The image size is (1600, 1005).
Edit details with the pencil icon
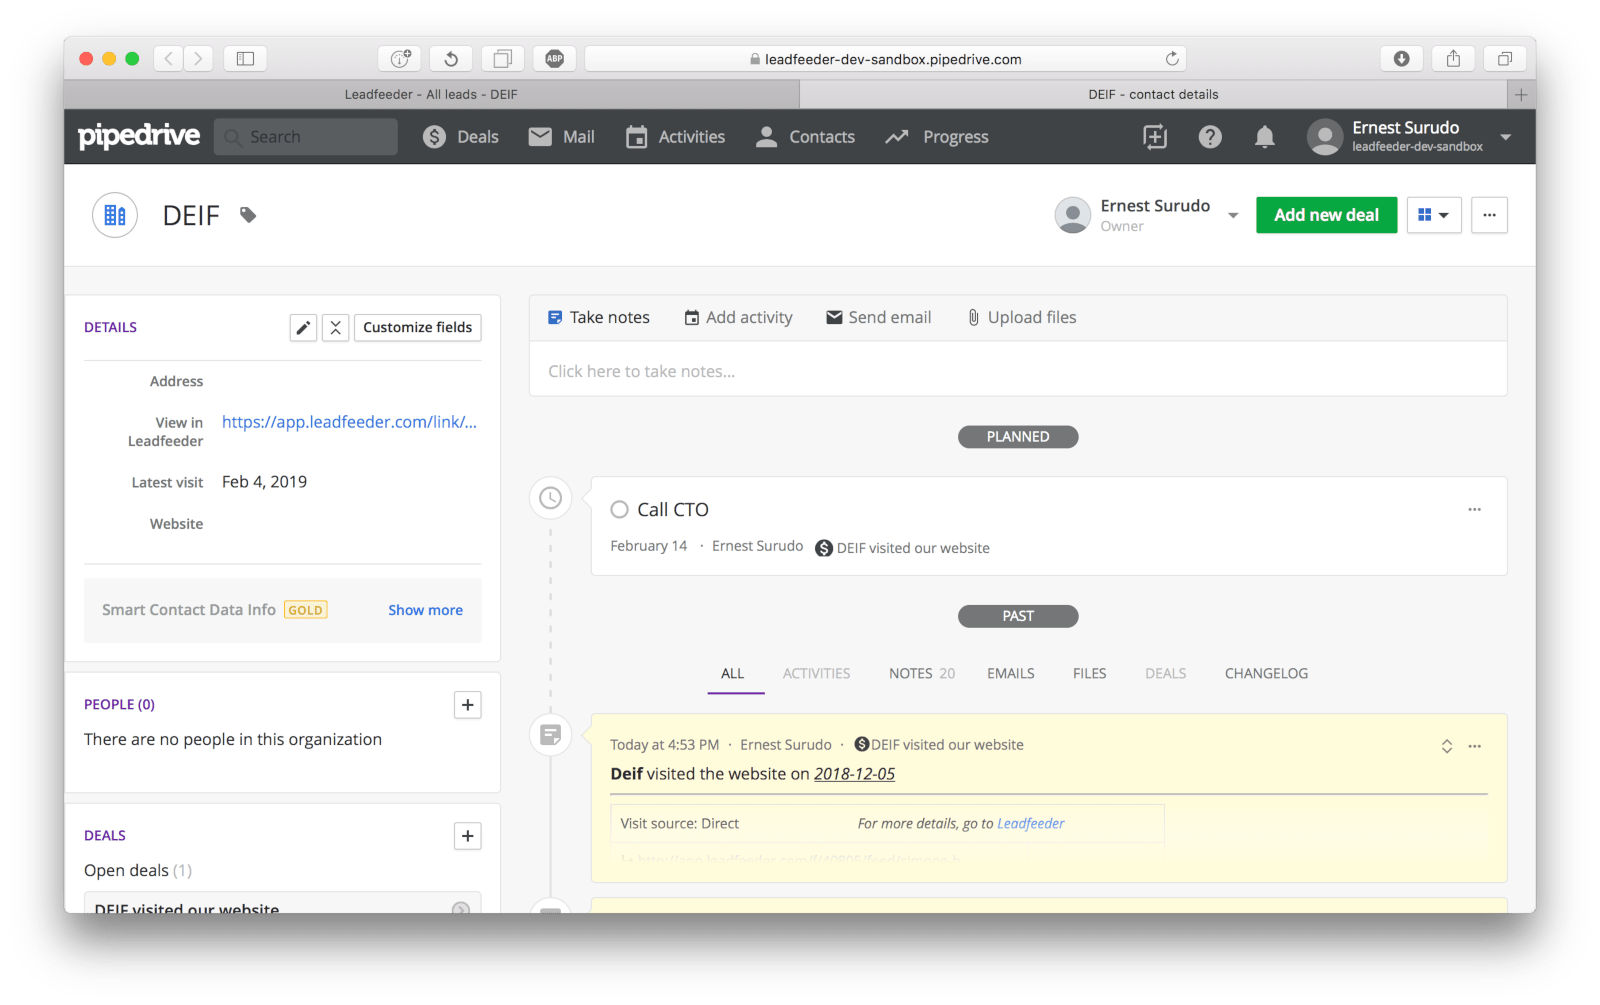tap(303, 327)
